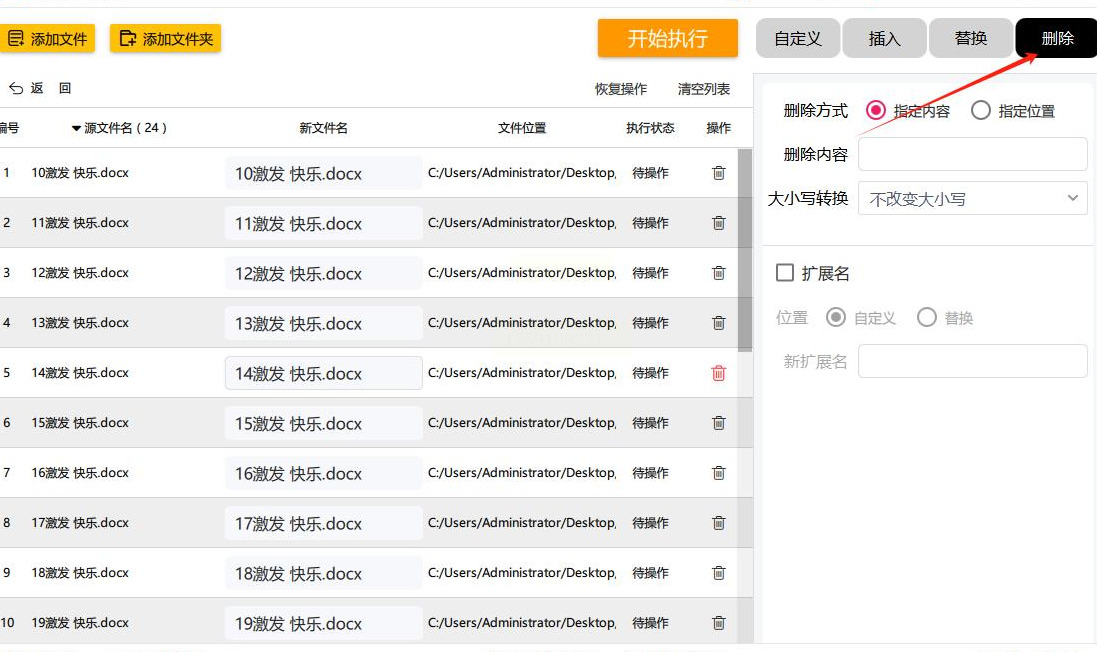The width and height of the screenshot is (1097, 652).
Task: Edit new filename field 14激发 快乐.docx
Action: pyautogui.click(x=324, y=374)
